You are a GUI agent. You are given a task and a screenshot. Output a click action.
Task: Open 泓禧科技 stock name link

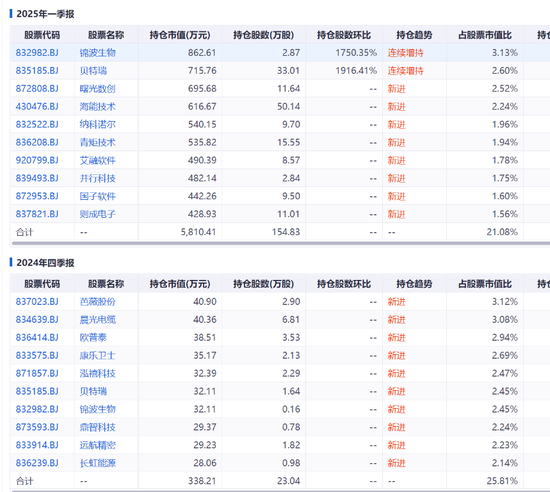pos(98,373)
